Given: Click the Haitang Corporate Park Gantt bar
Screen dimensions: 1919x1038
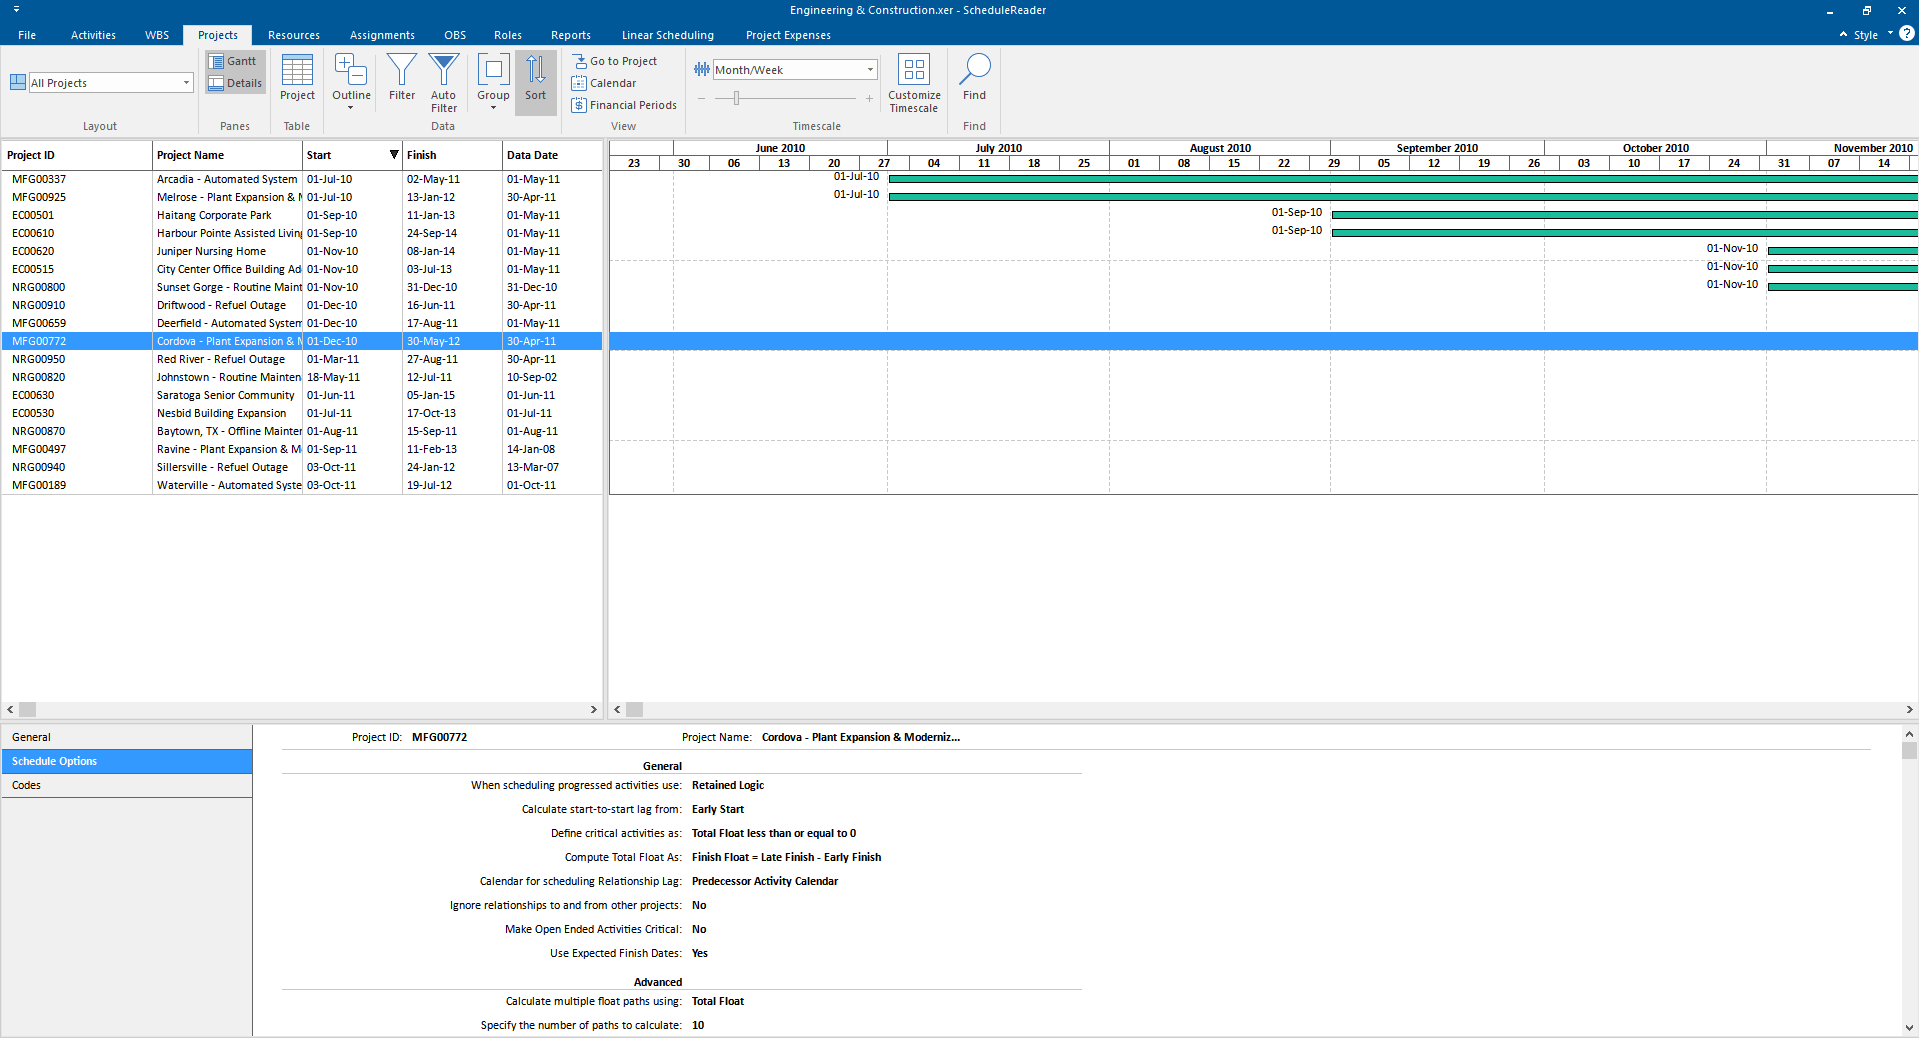Looking at the screenshot, I should pyautogui.click(x=1625, y=215).
